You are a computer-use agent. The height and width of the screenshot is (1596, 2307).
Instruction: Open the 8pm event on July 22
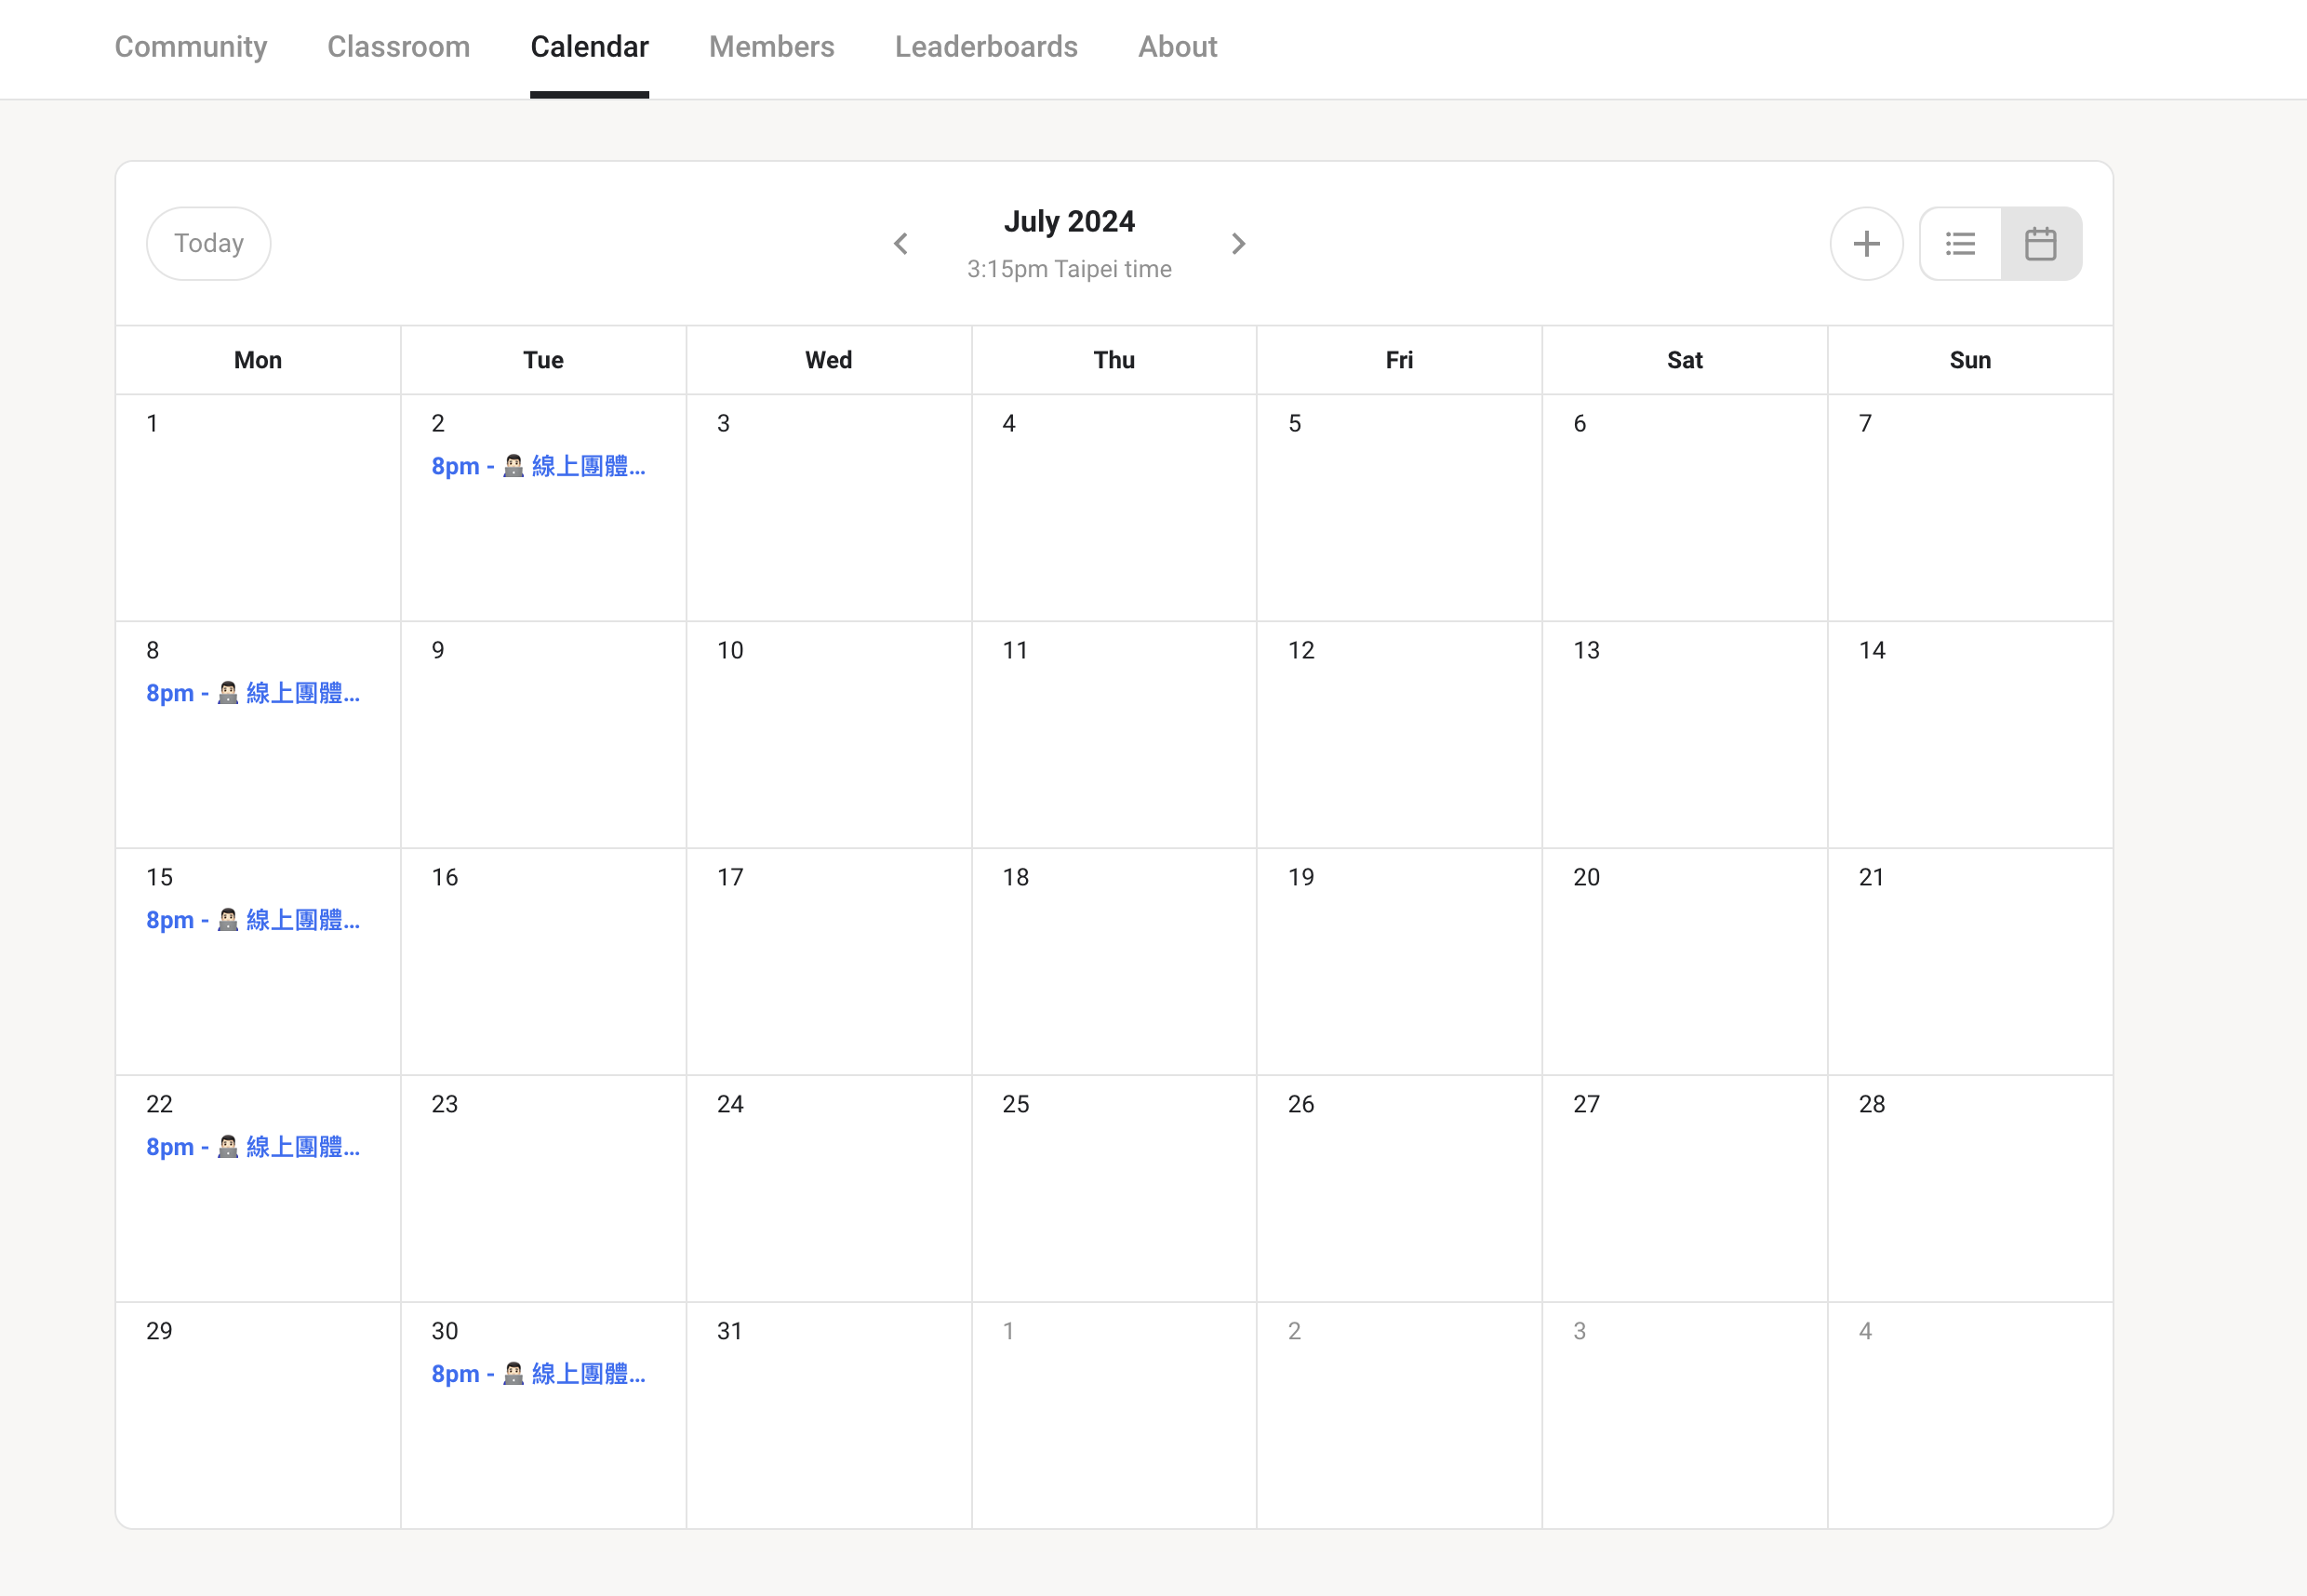[x=253, y=1147]
